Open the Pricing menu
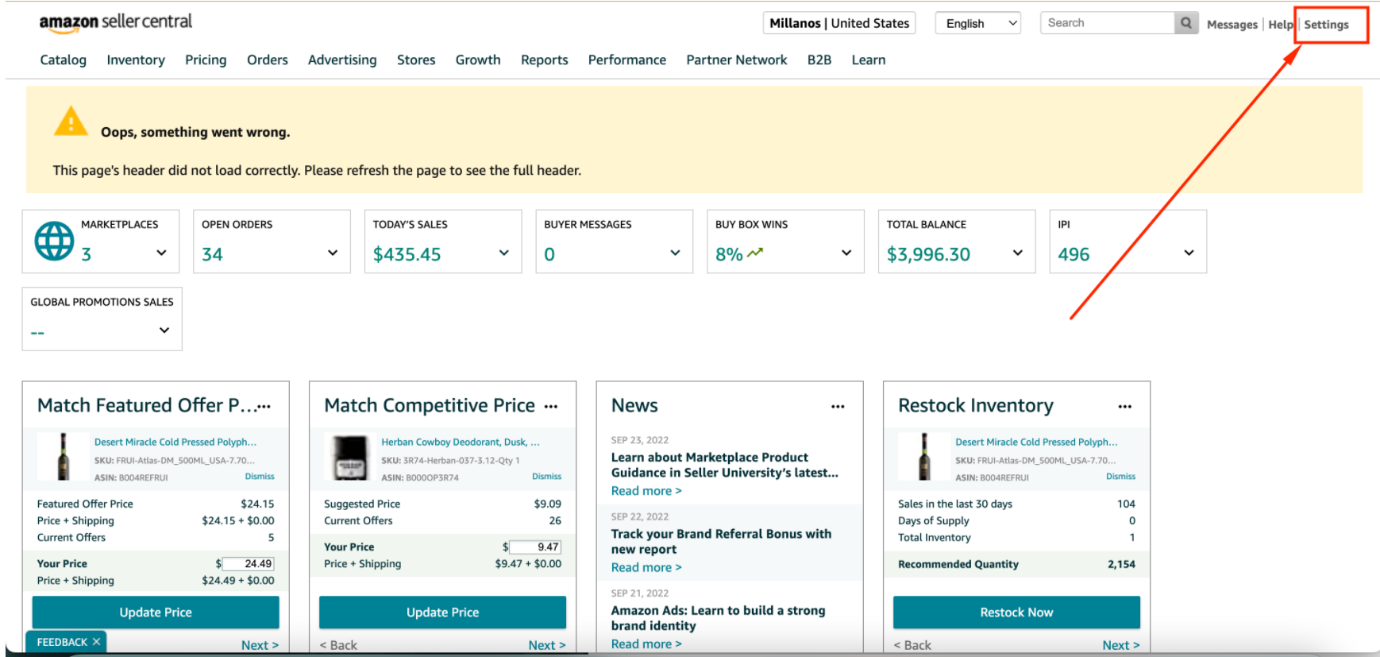The image size is (1380, 657). tap(206, 60)
